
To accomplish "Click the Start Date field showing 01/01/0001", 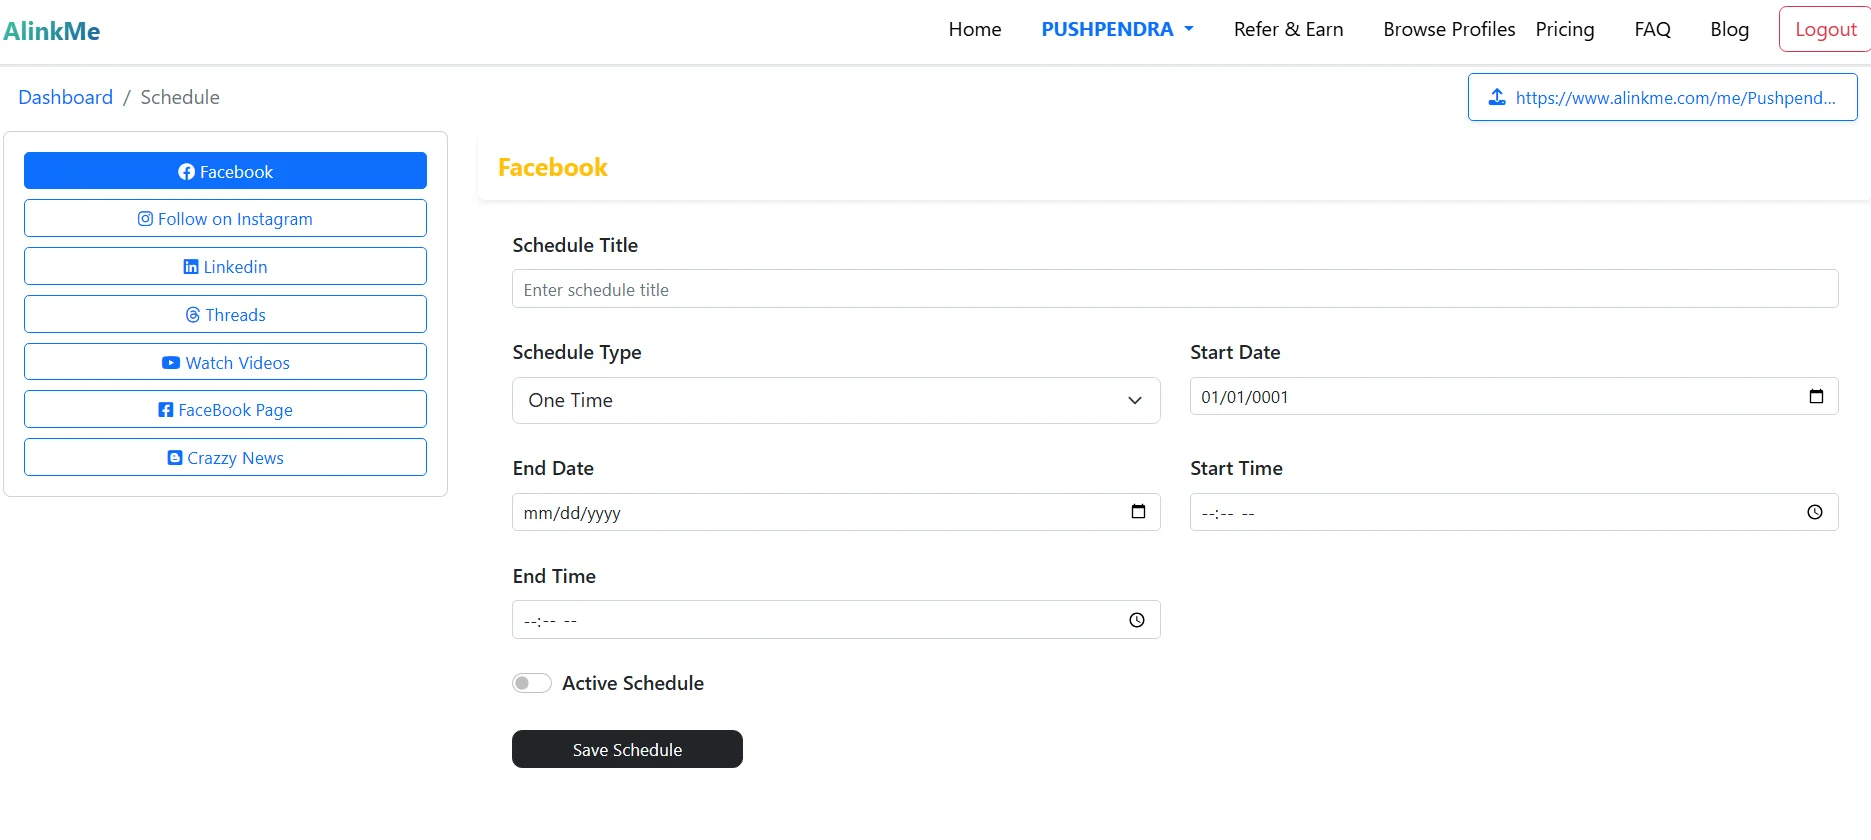I will 1514,396.
